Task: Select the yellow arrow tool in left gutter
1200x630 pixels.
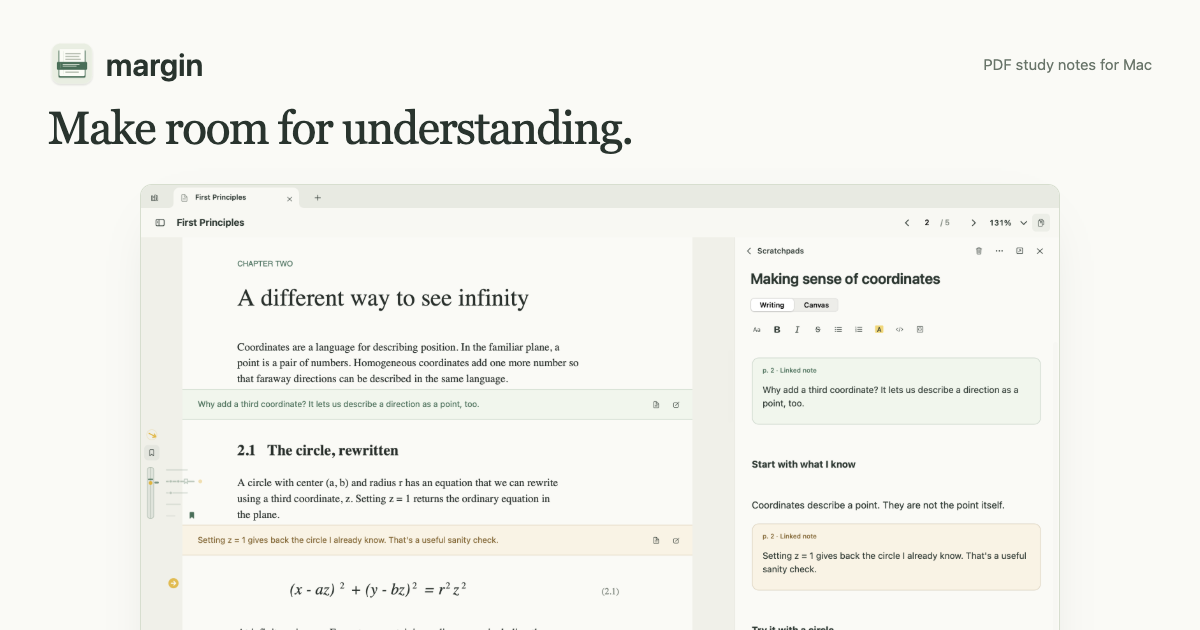Action: point(152,435)
